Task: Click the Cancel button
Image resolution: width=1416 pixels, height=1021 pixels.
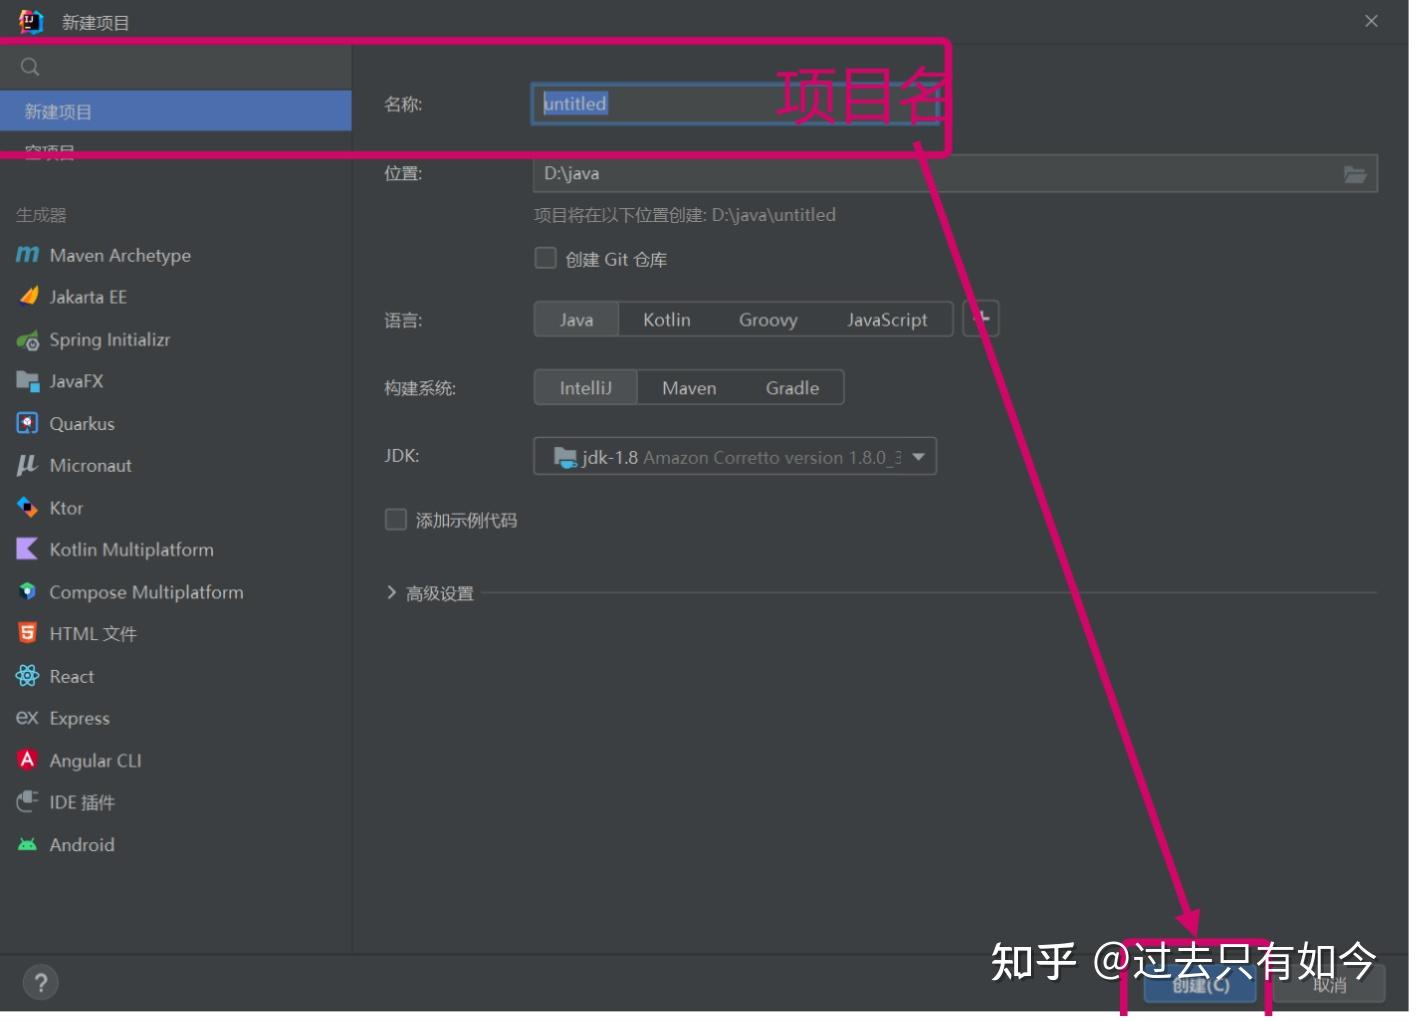Action: click(x=1329, y=984)
